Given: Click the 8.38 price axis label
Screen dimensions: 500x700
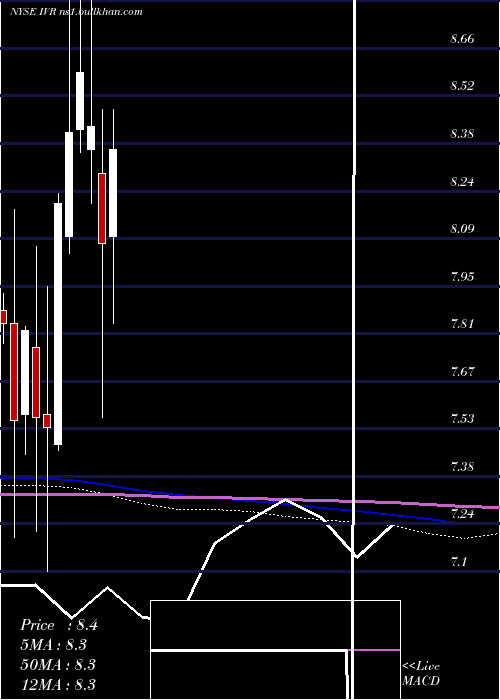Looking at the screenshot, I should click(462, 133).
